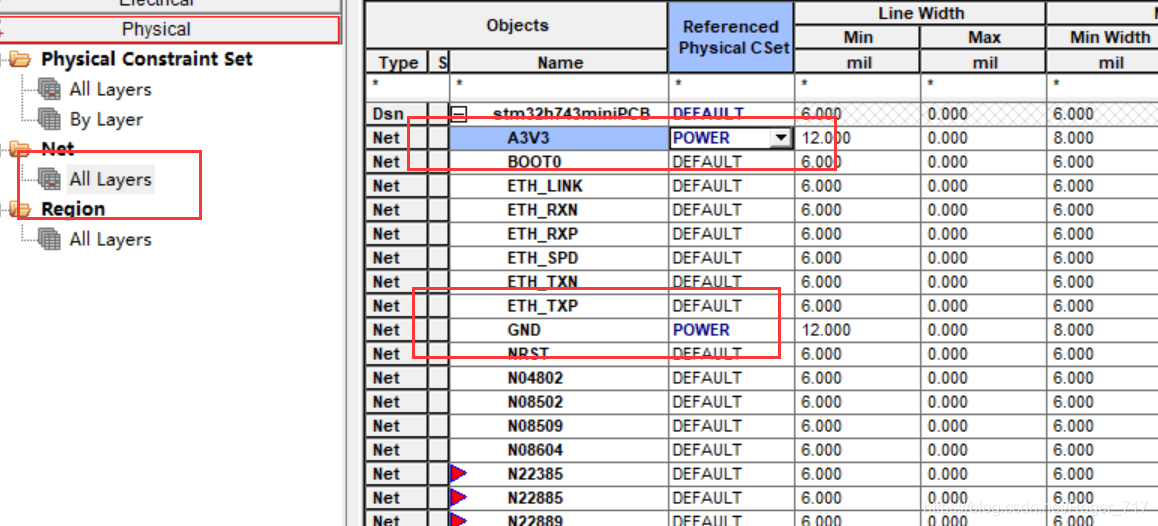The width and height of the screenshot is (1158, 526).
Task: Click the Net folder icon in tree
Action: coord(20,150)
